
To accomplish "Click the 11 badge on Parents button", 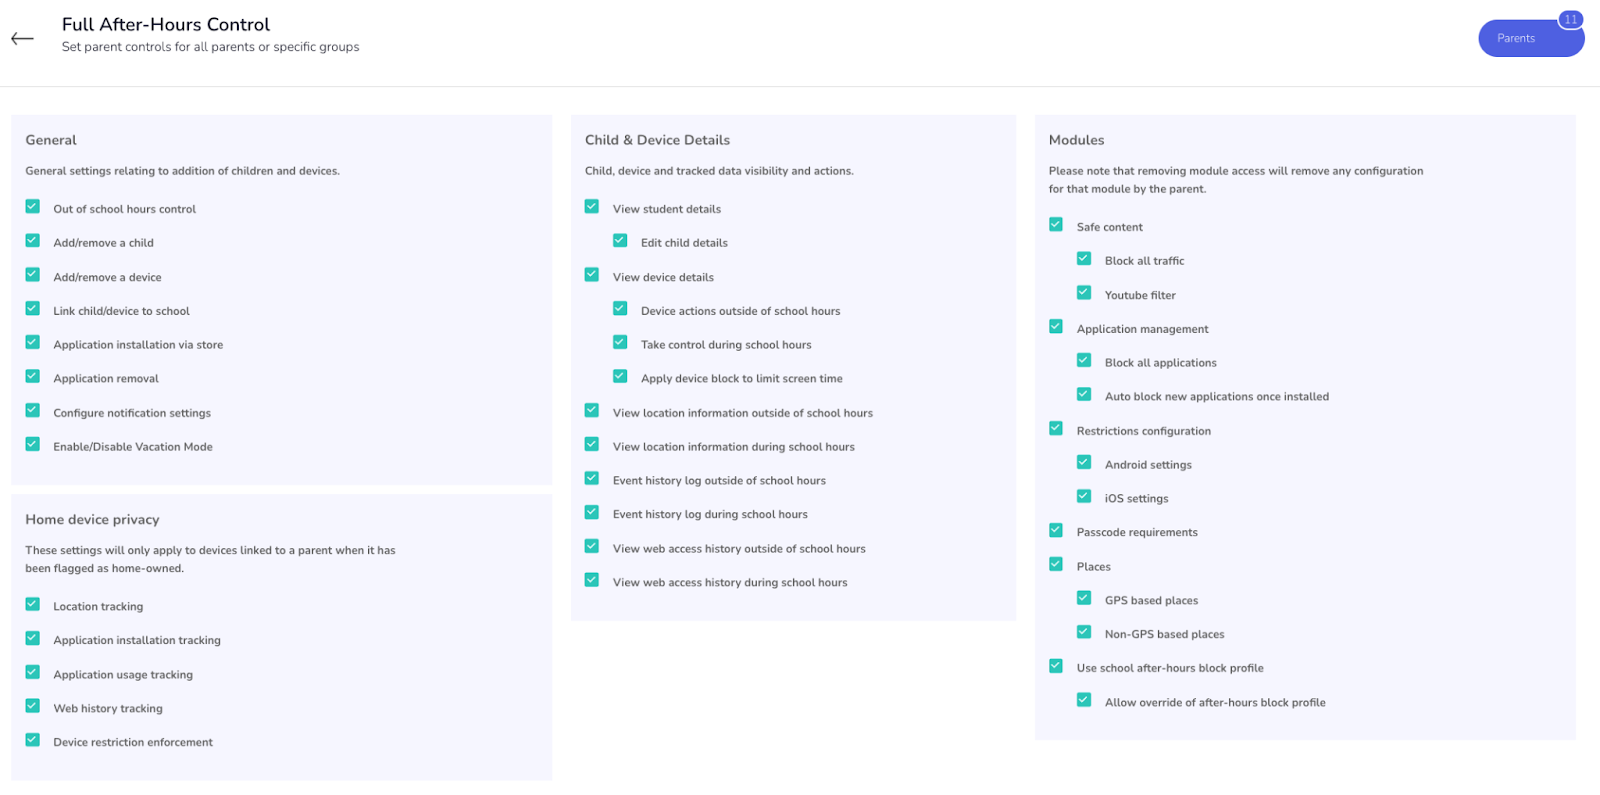I will [1571, 19].
